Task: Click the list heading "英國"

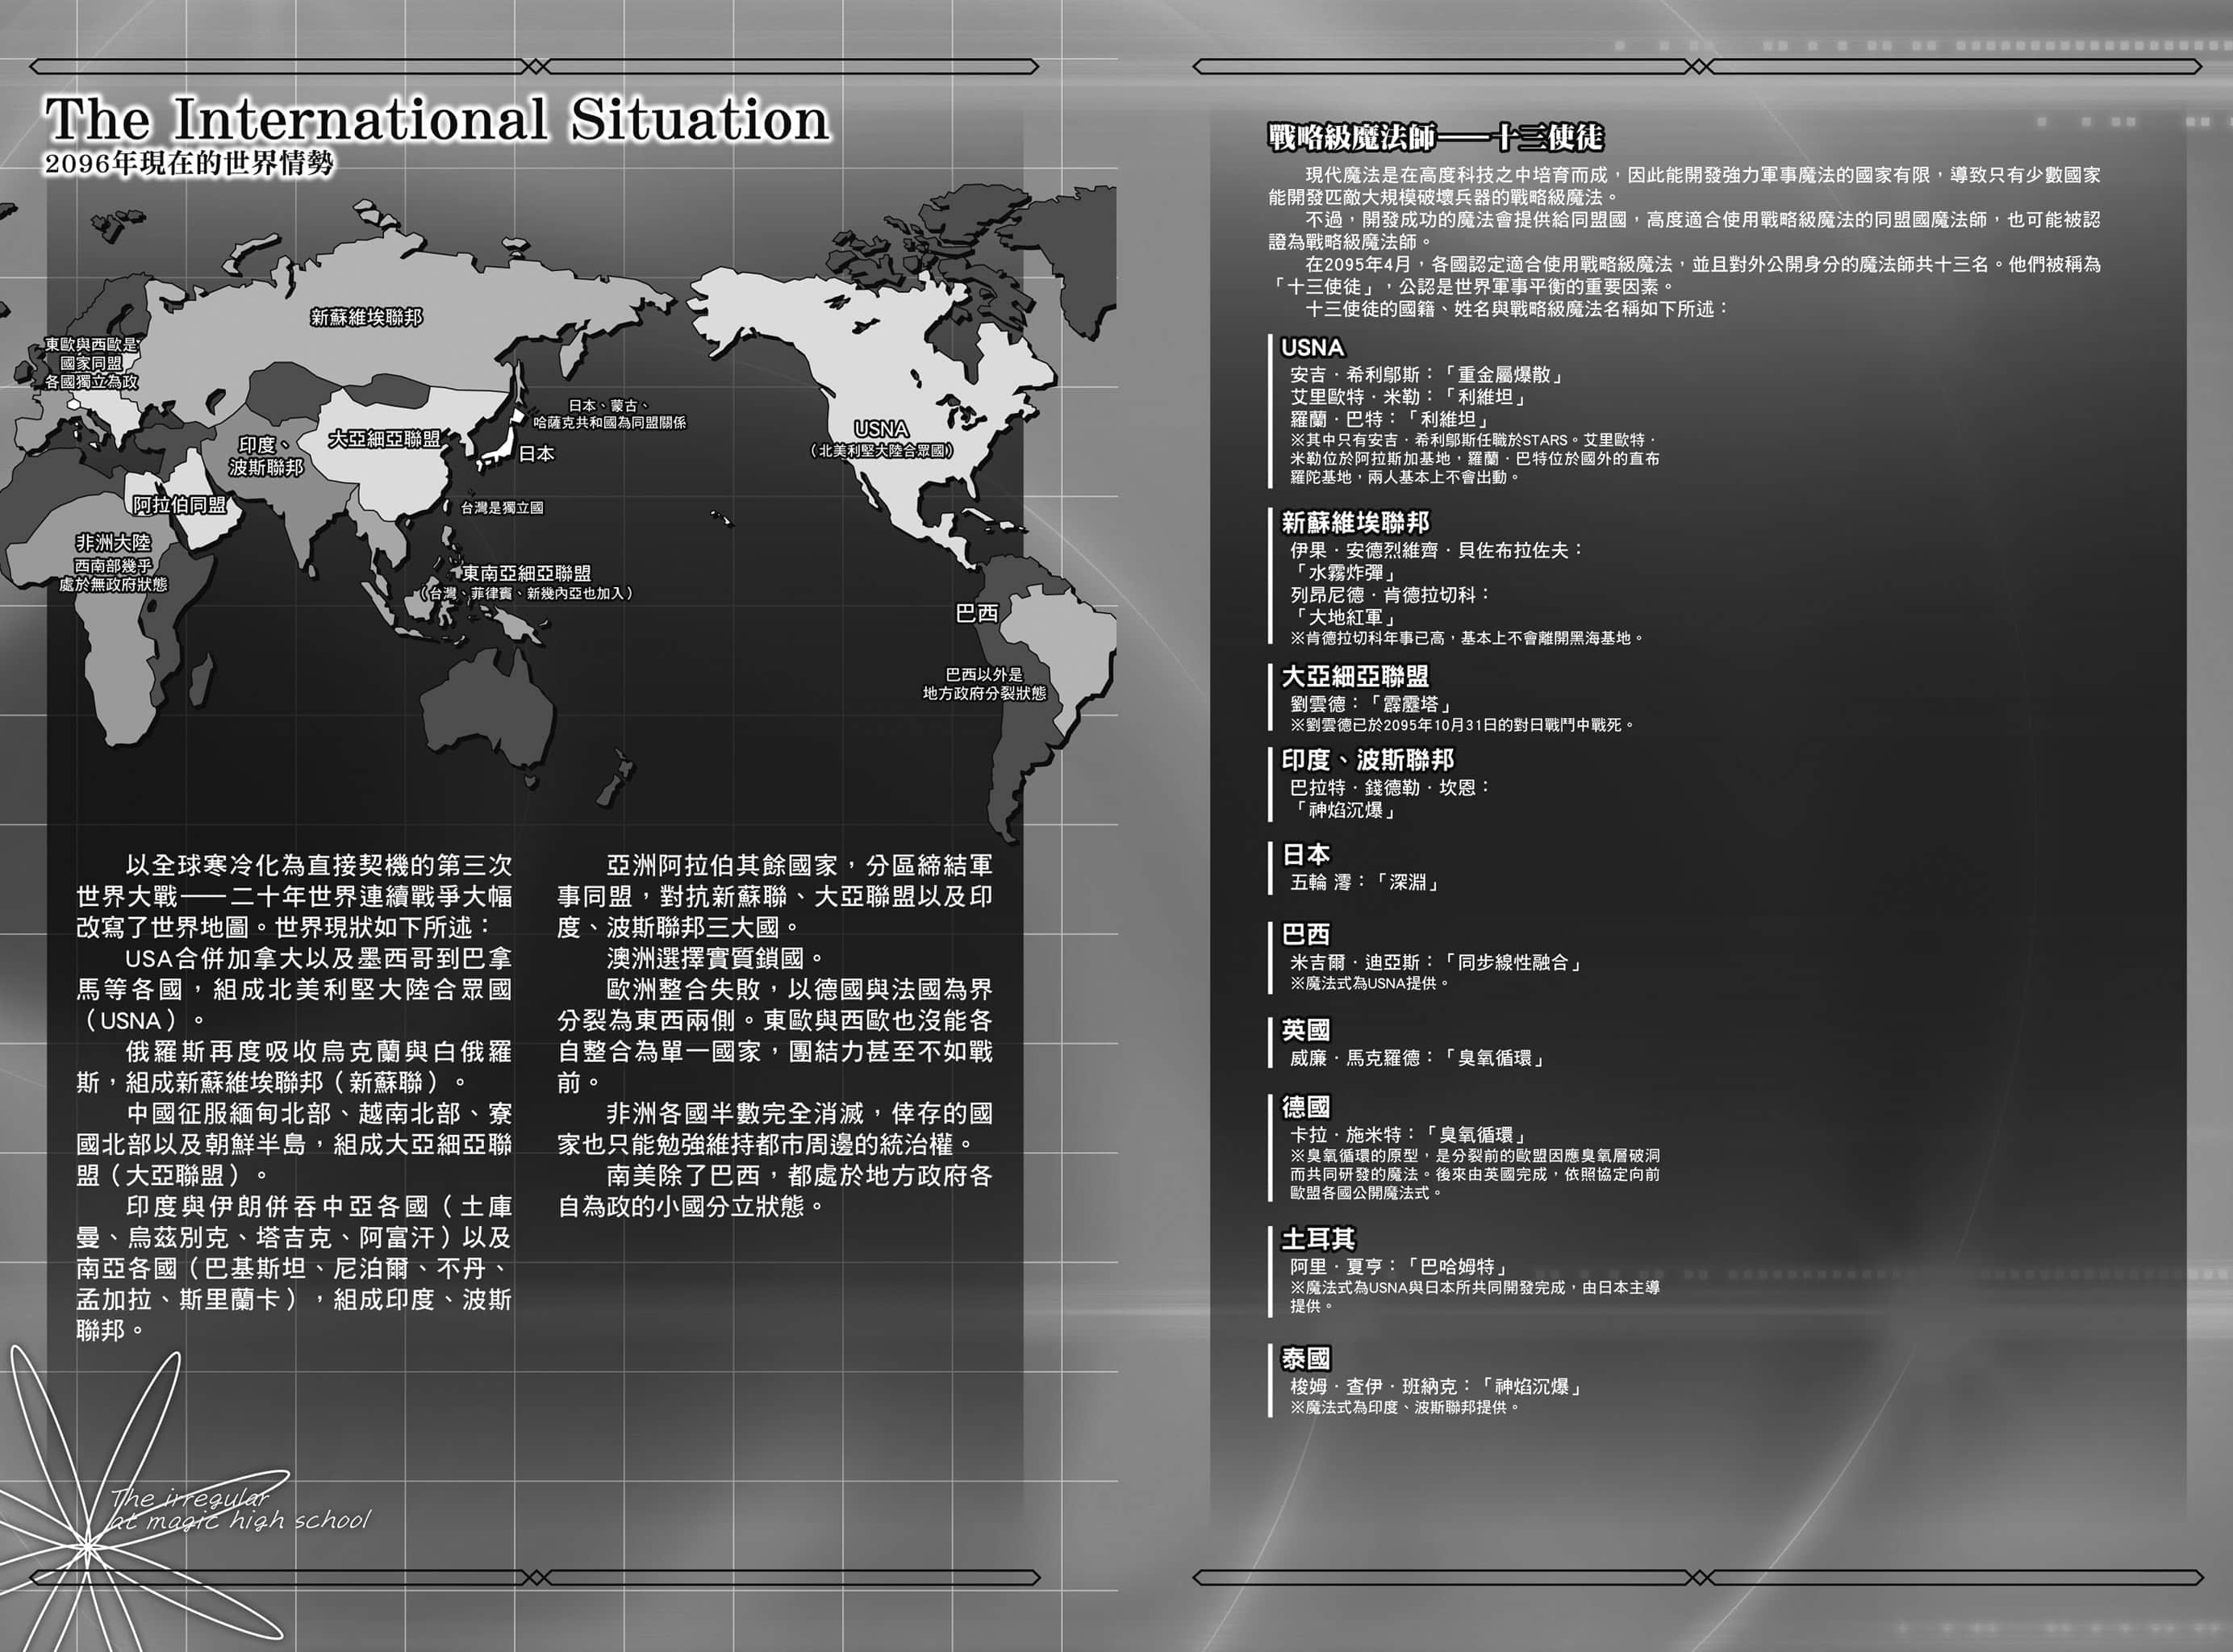Action: pyautogui.click(x=1306, y=1030)
